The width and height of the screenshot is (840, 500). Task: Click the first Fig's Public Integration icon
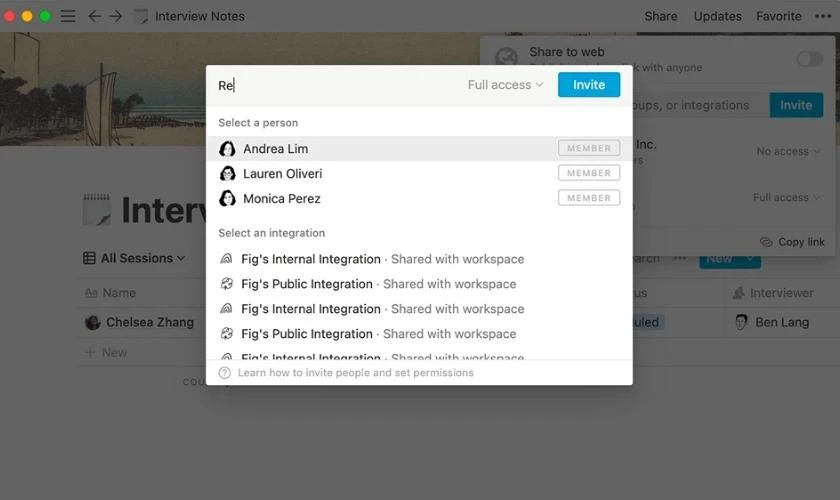(227, 283)
